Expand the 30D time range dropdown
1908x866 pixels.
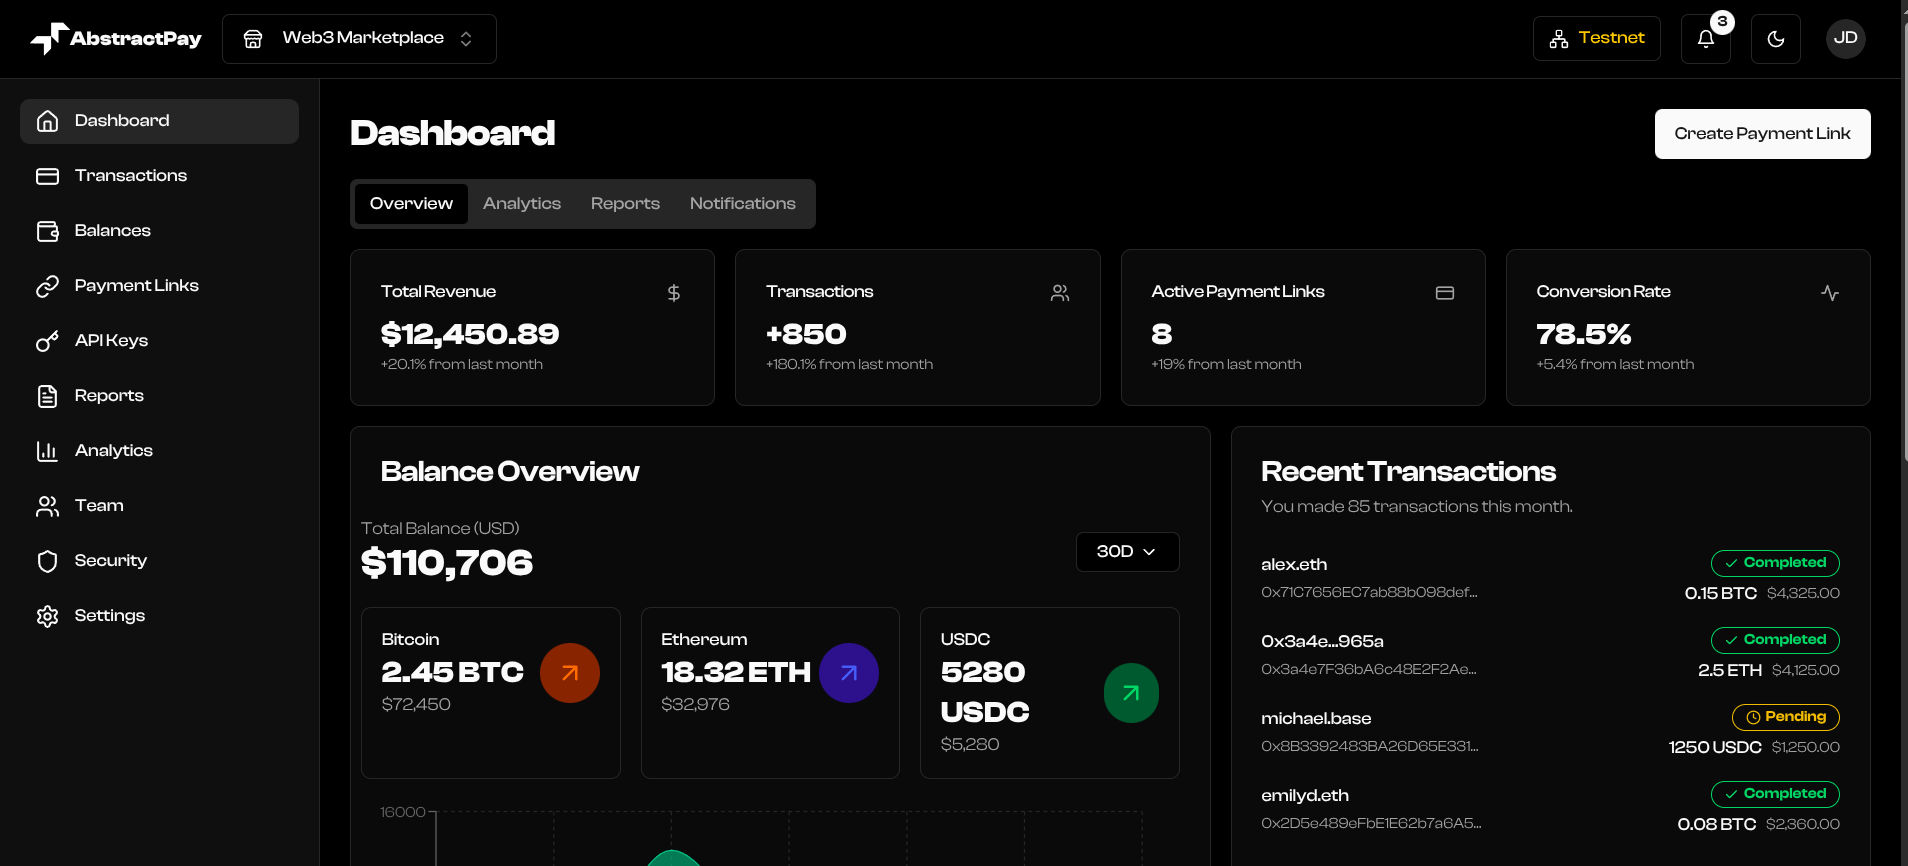[x=1127, y=552]
